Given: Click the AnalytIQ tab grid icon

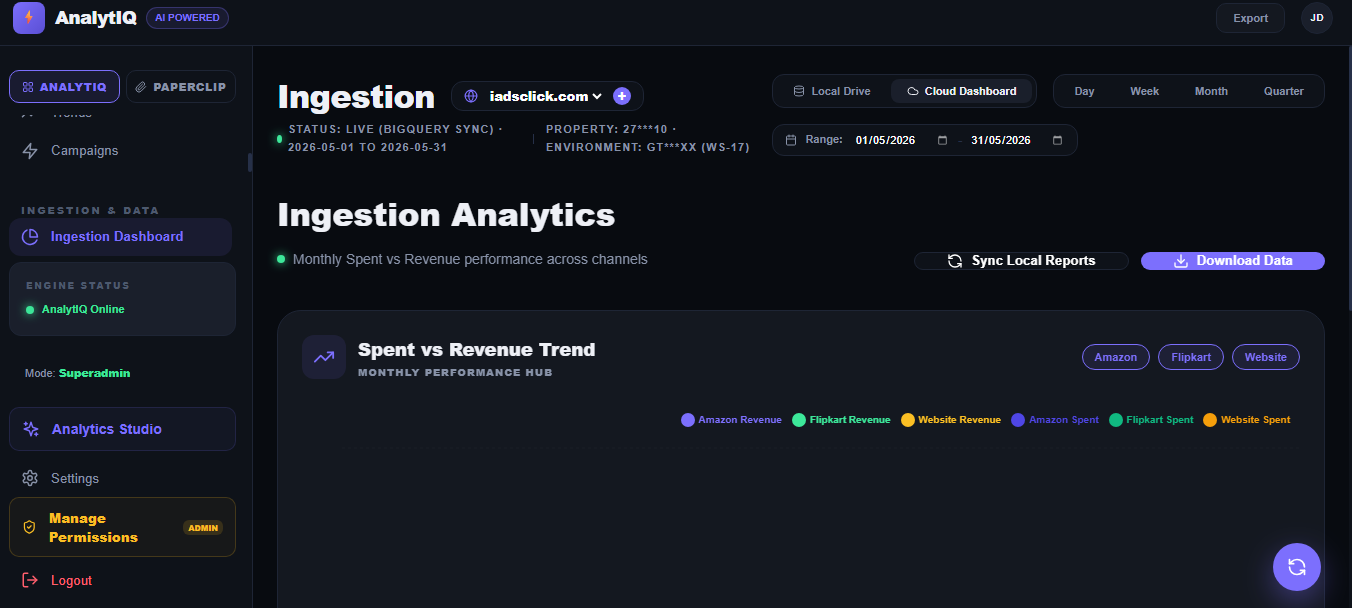Looking at the screenshot, I should pyautogui.click(x=28, y=87).
